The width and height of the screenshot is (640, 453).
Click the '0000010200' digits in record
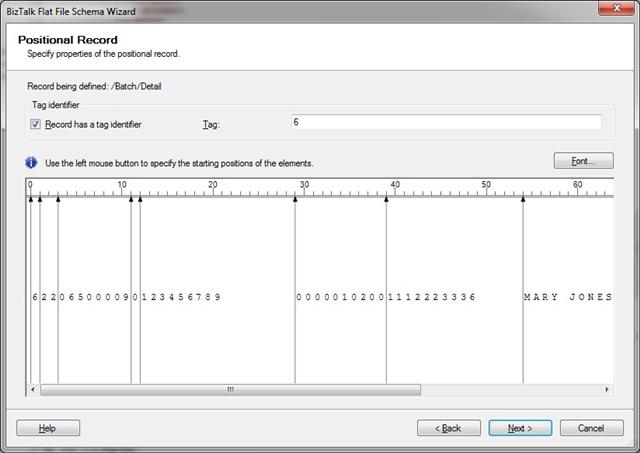point(340,297)
